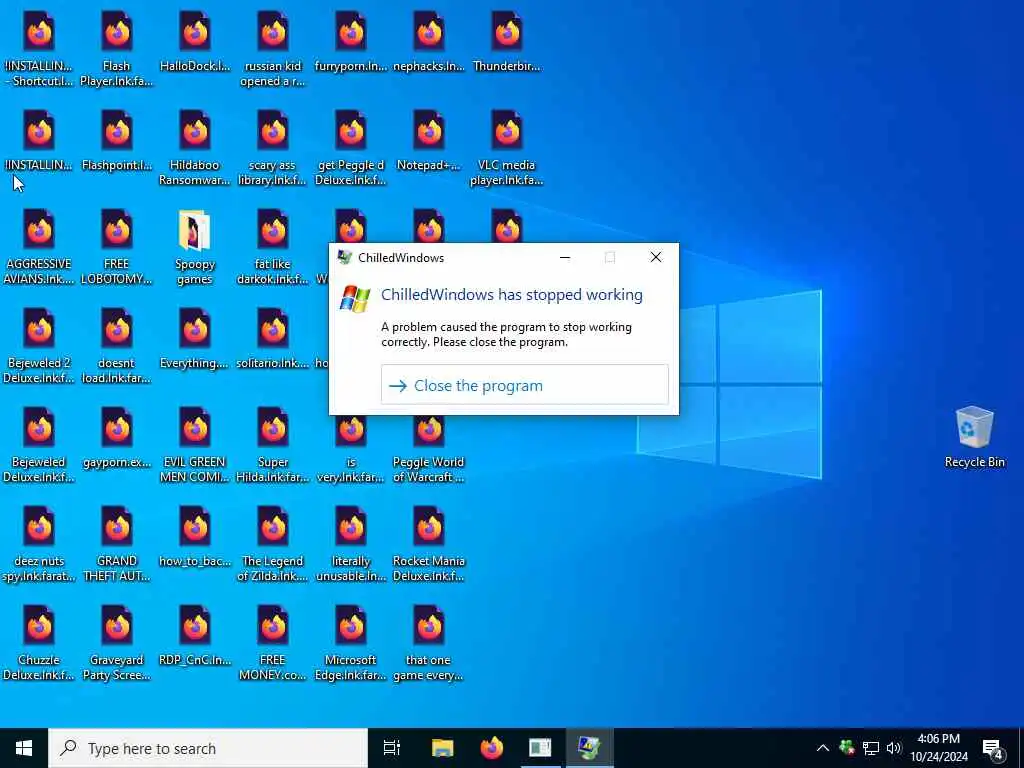1024x768 pixels.
Task: Click Close the program button
Action: 524,385
